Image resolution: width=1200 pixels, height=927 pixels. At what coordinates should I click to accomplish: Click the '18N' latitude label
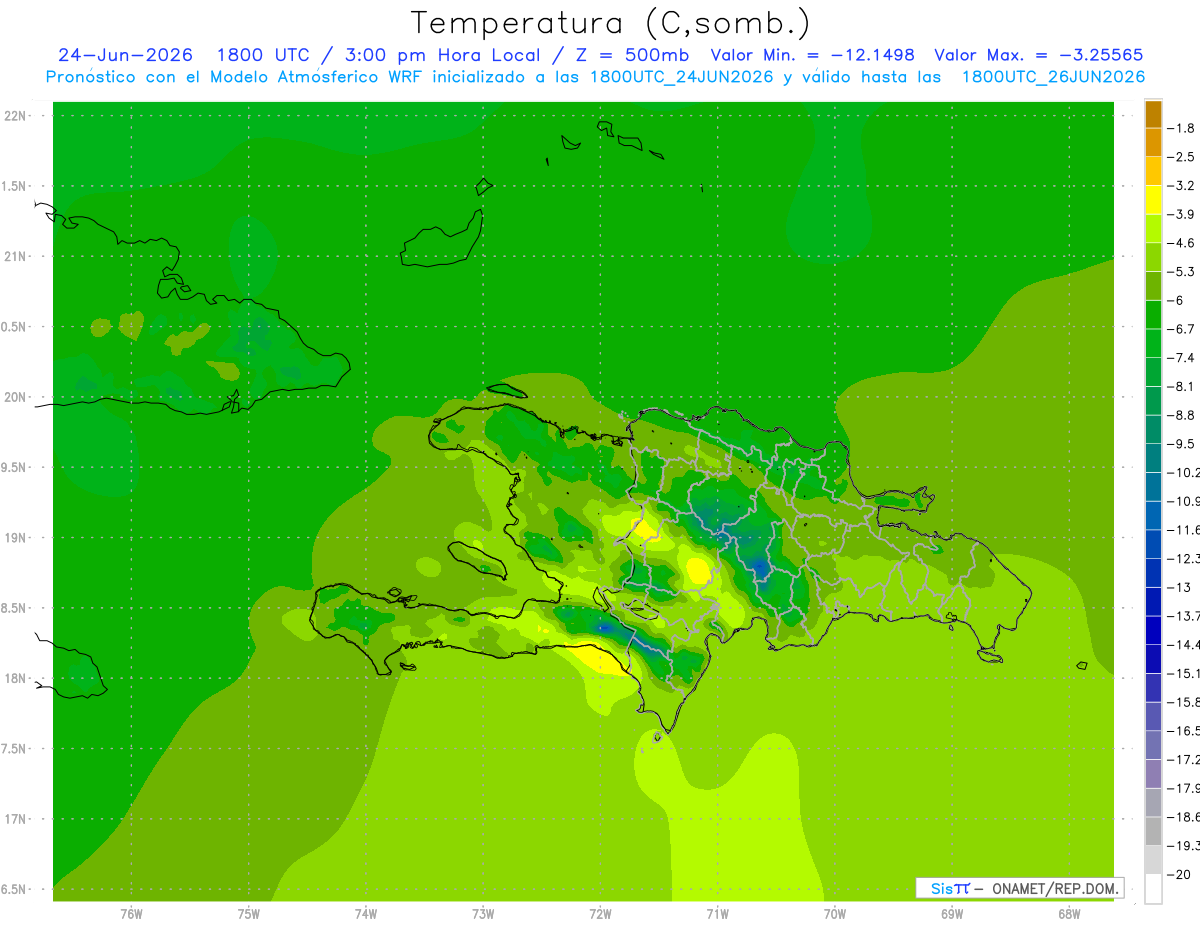pyautogui.click(x=16, y=679)
